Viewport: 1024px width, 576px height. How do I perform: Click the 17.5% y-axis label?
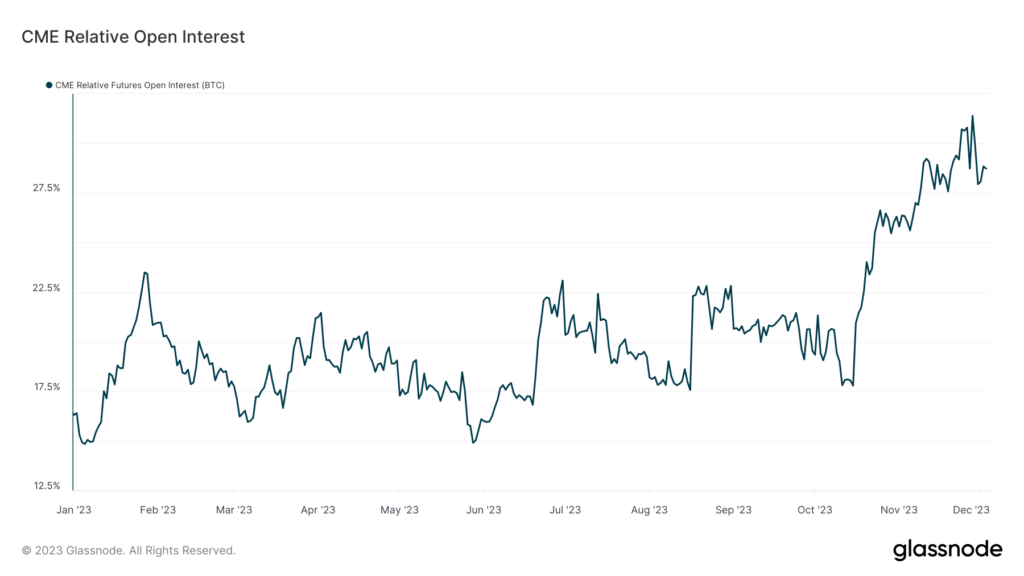coord(46,387)
